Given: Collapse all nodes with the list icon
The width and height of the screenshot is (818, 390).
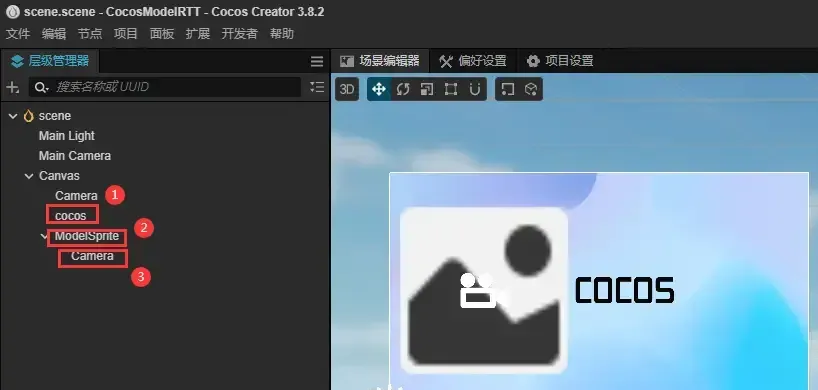Looking at the screenshot, I should (x=317, y=87).
